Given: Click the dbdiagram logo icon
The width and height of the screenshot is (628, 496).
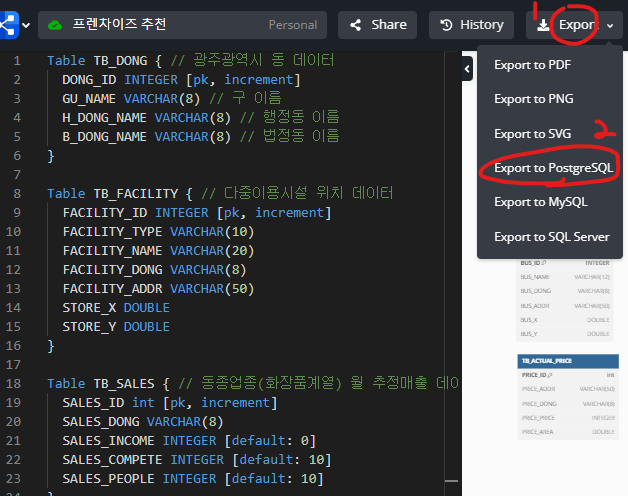Looking at the screenshot, I should click(9, 25).
